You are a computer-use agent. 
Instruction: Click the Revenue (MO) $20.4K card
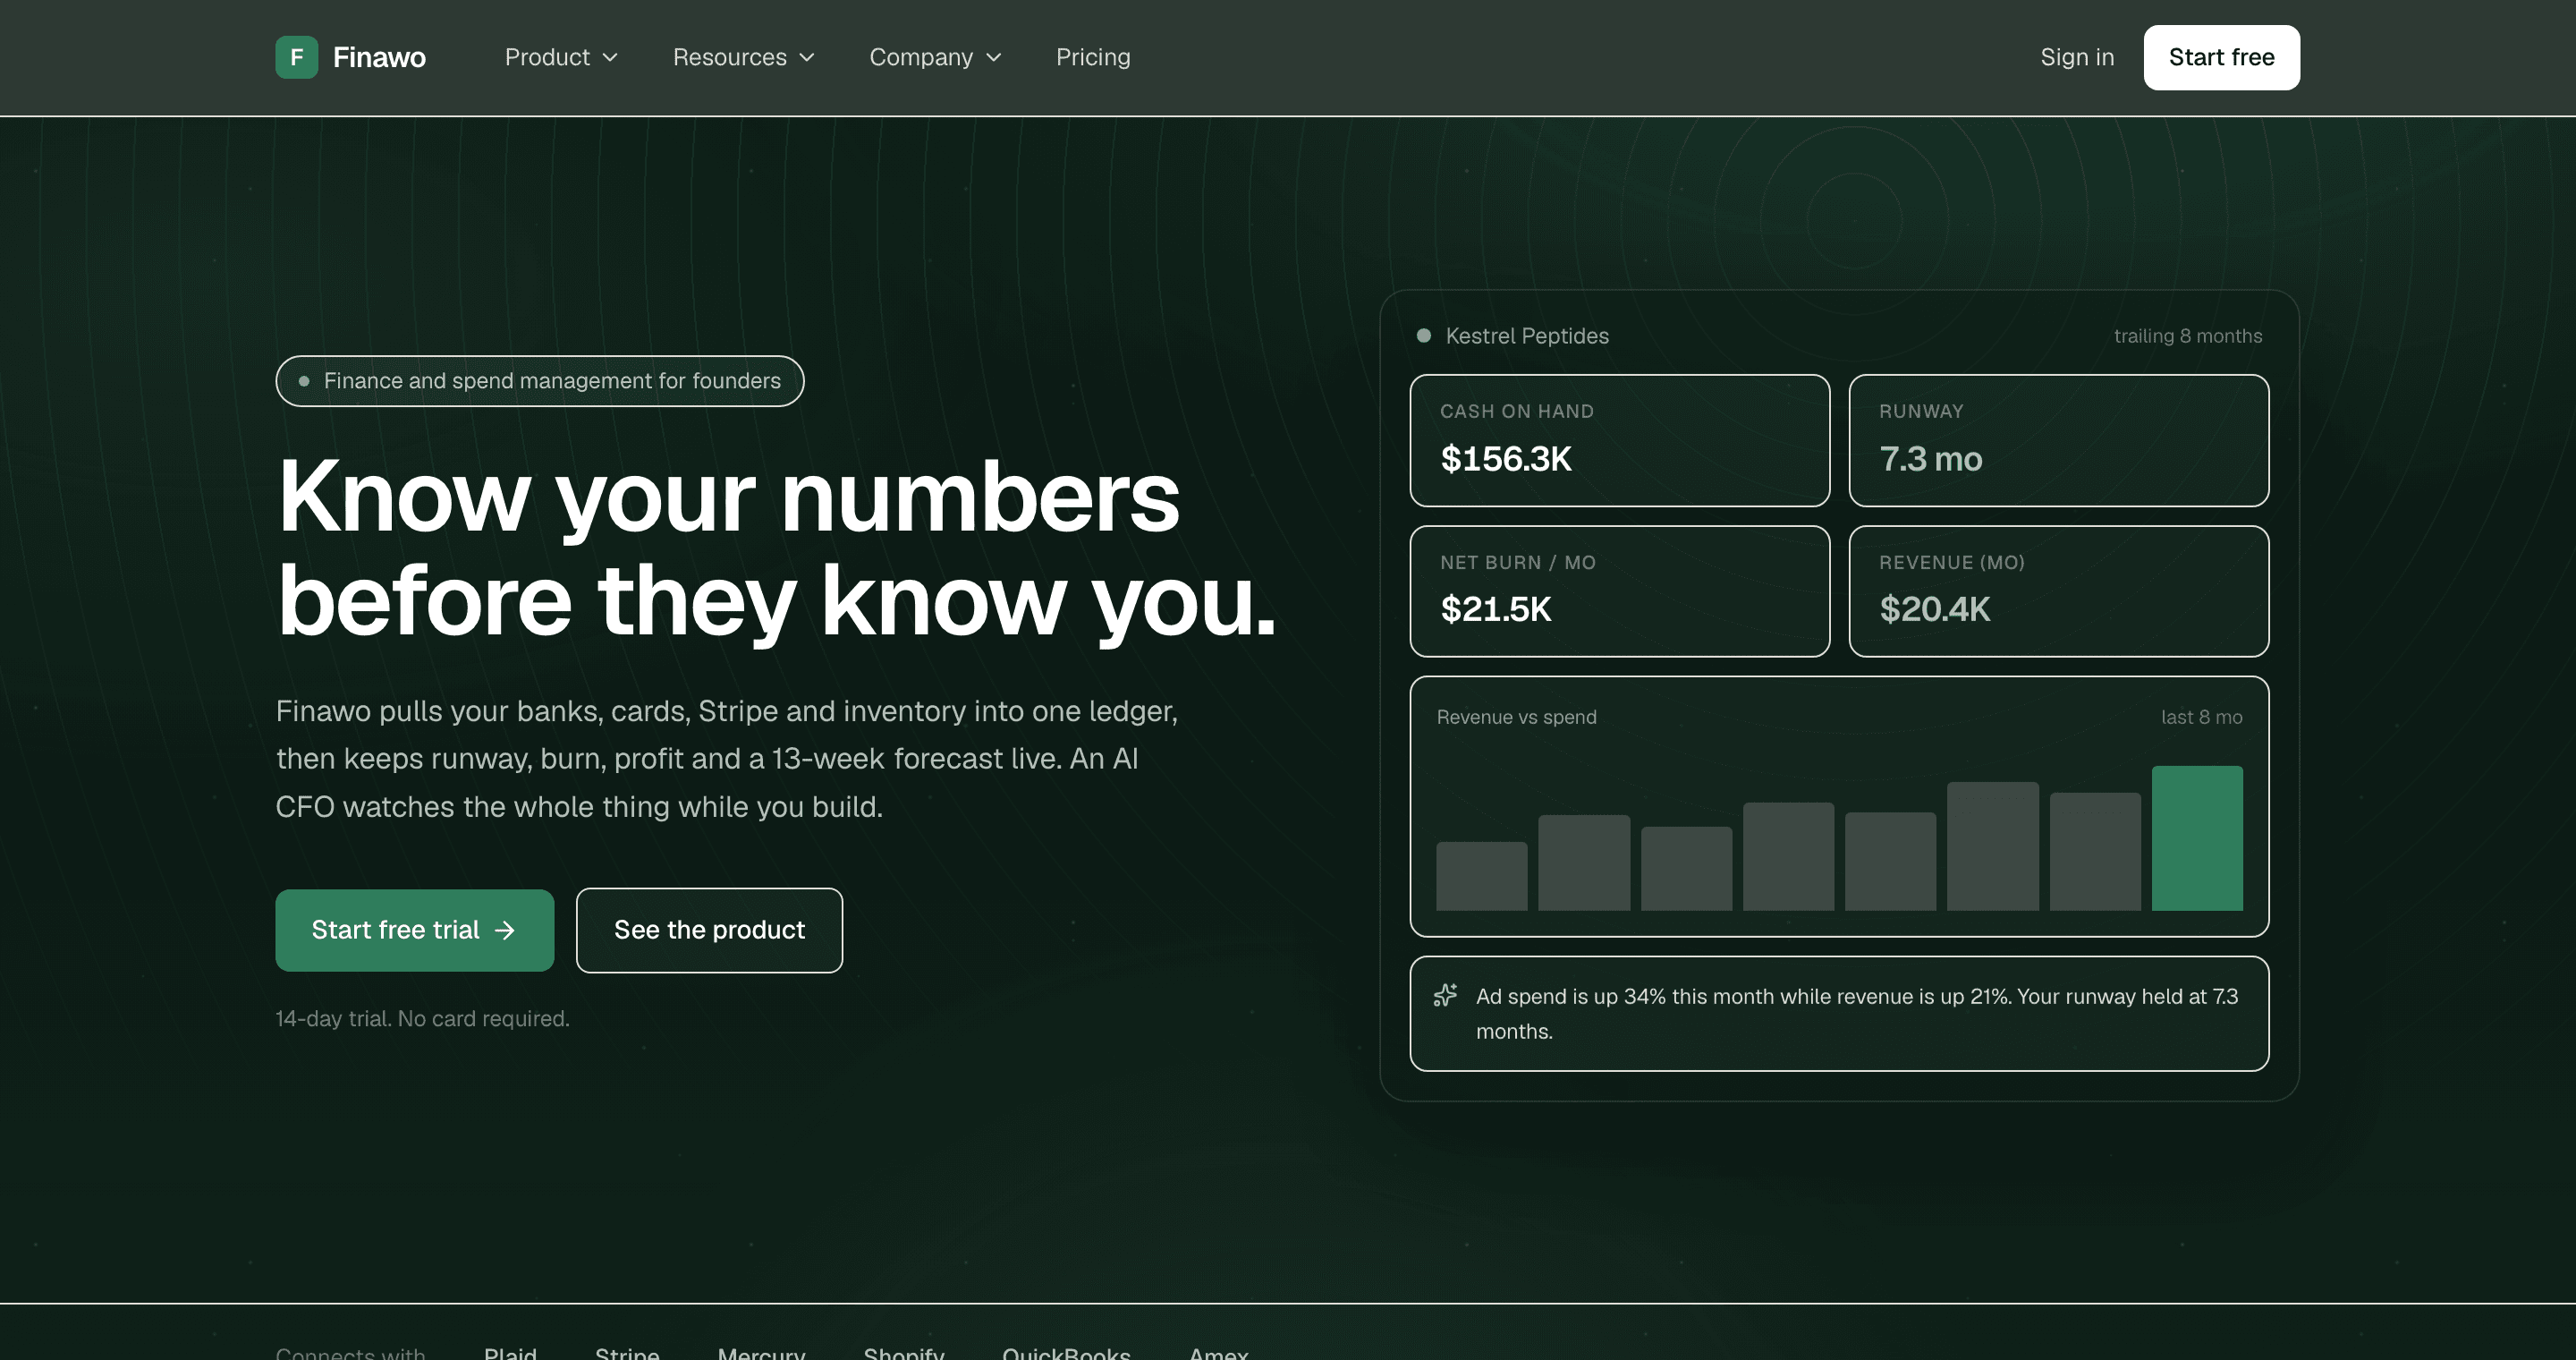click(2058, 591)
